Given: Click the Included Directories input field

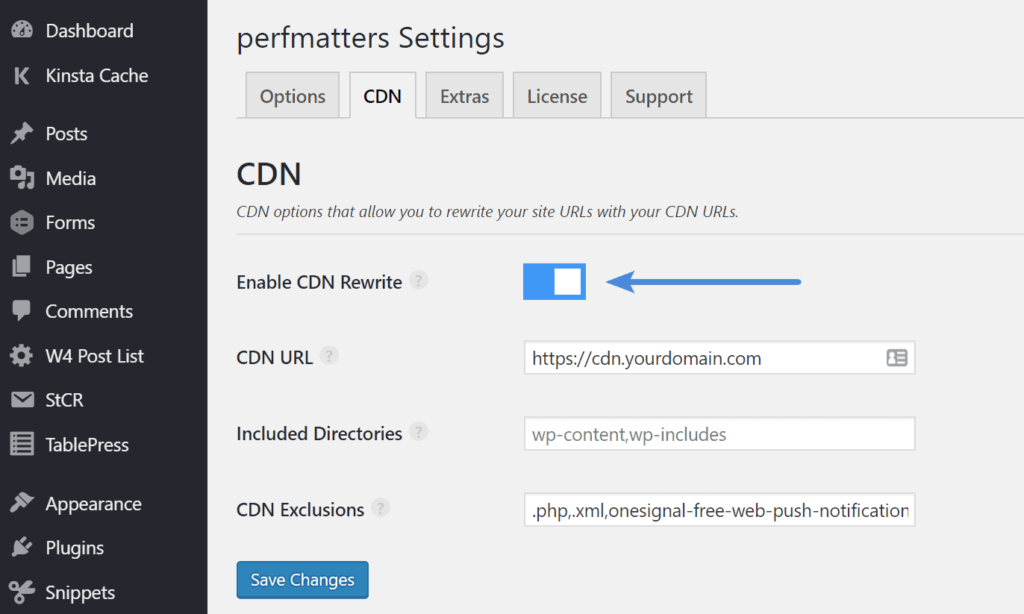Looking at the screenshot, I should (719, 433).
